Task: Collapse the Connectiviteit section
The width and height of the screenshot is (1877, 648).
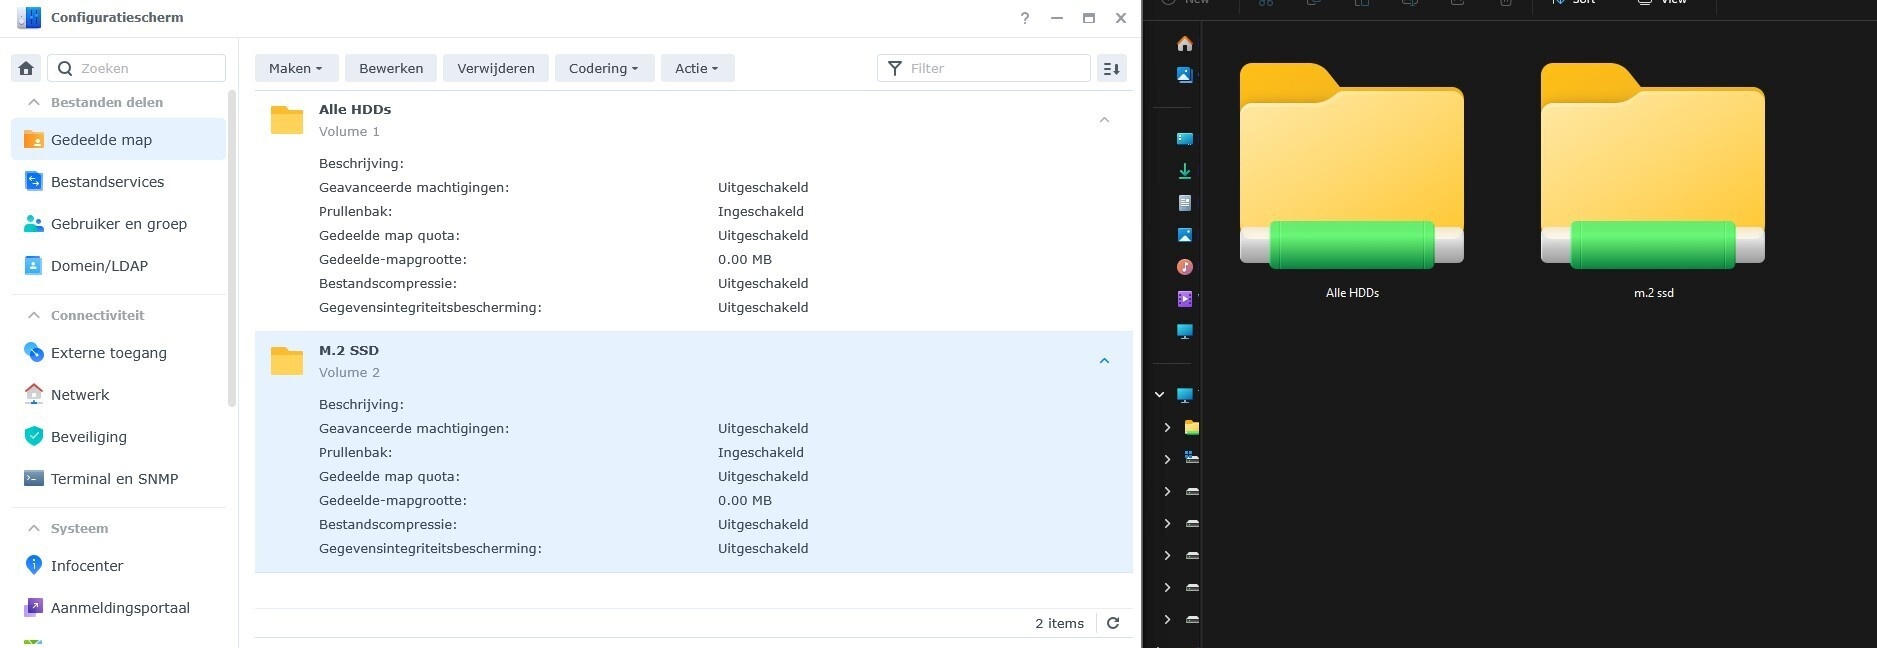Action: tap(34, 315)
